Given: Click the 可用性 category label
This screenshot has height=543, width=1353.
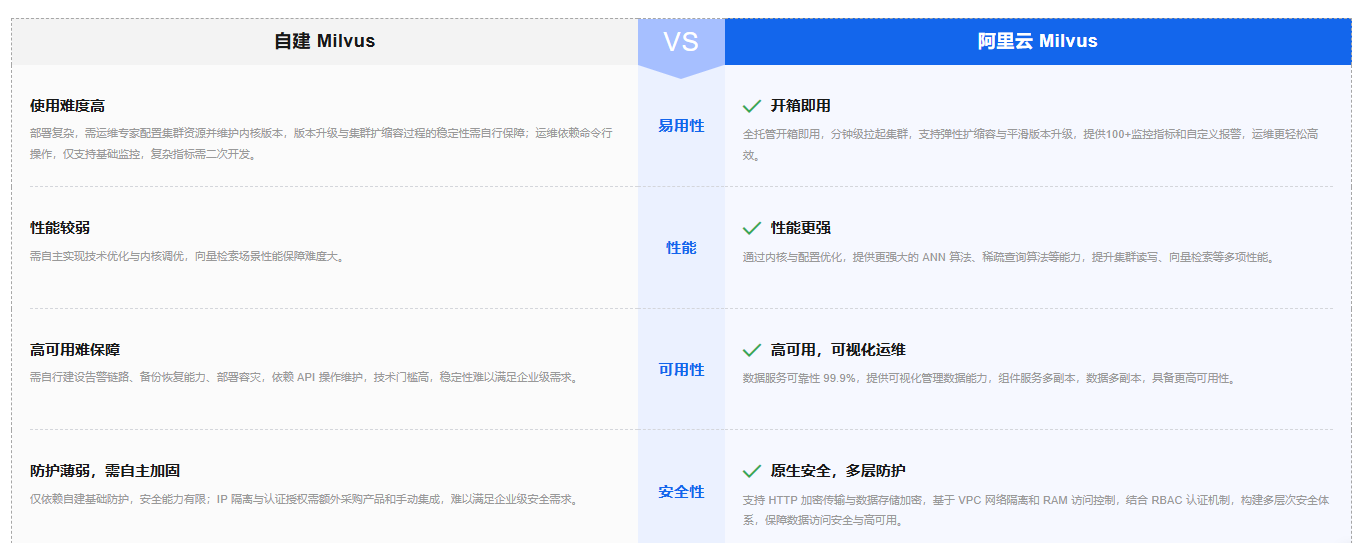Looking at the screenshot, I should coord(681,370).
